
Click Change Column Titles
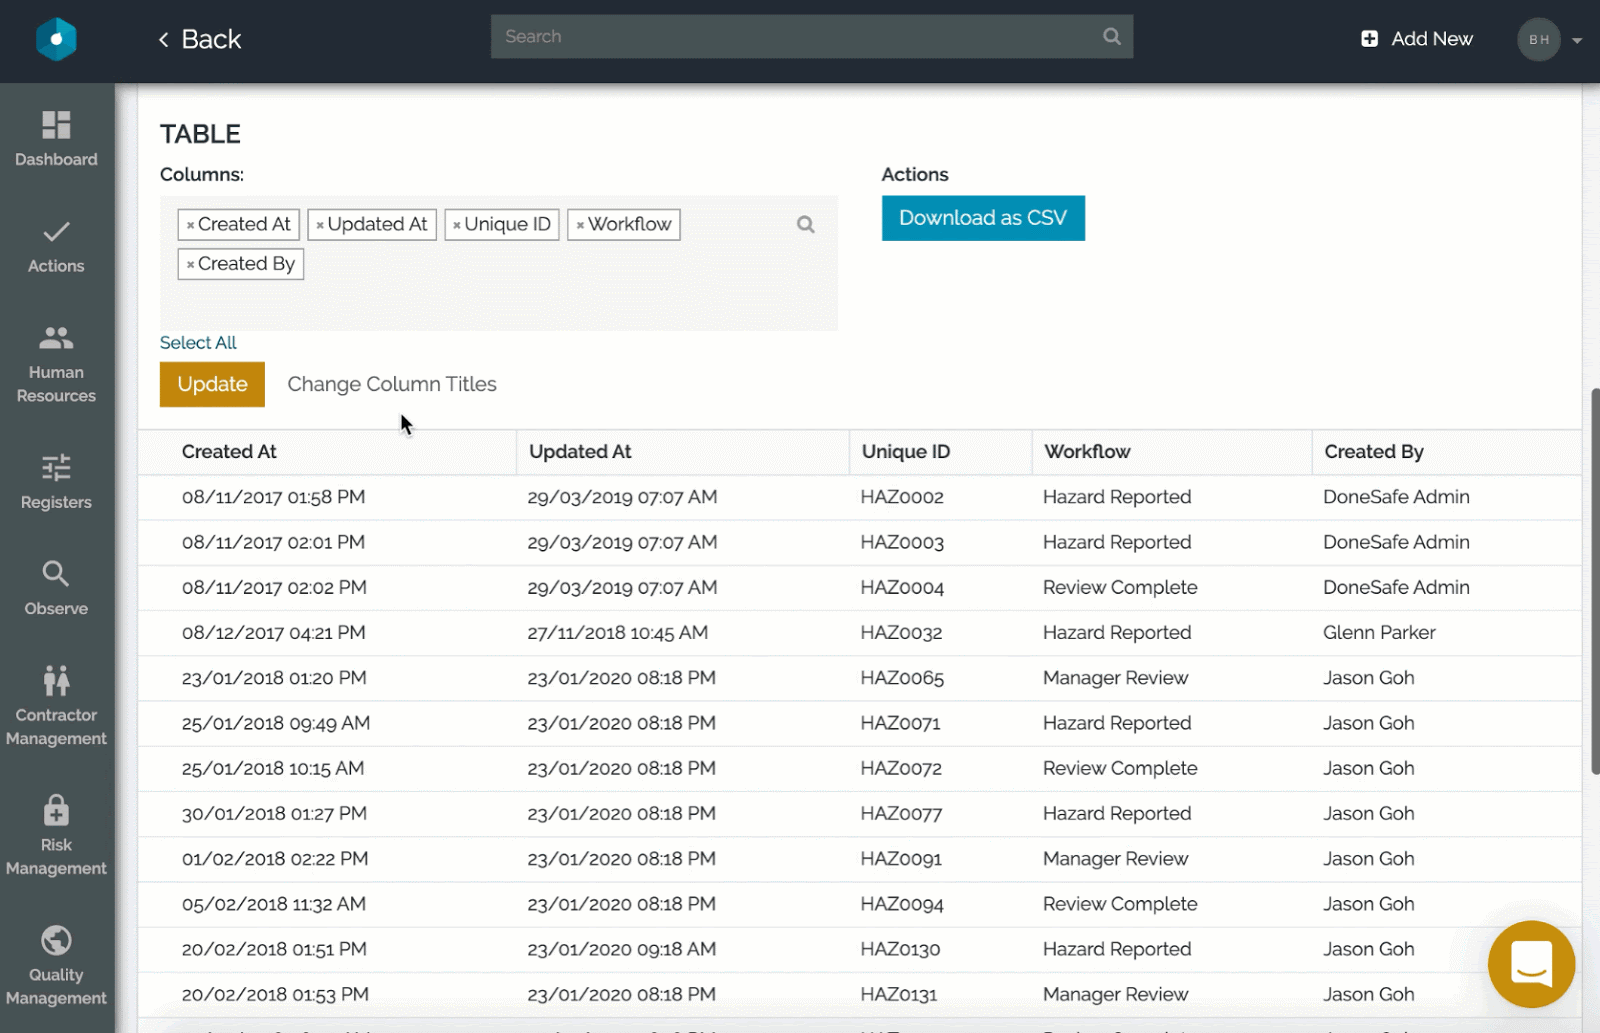391,385
